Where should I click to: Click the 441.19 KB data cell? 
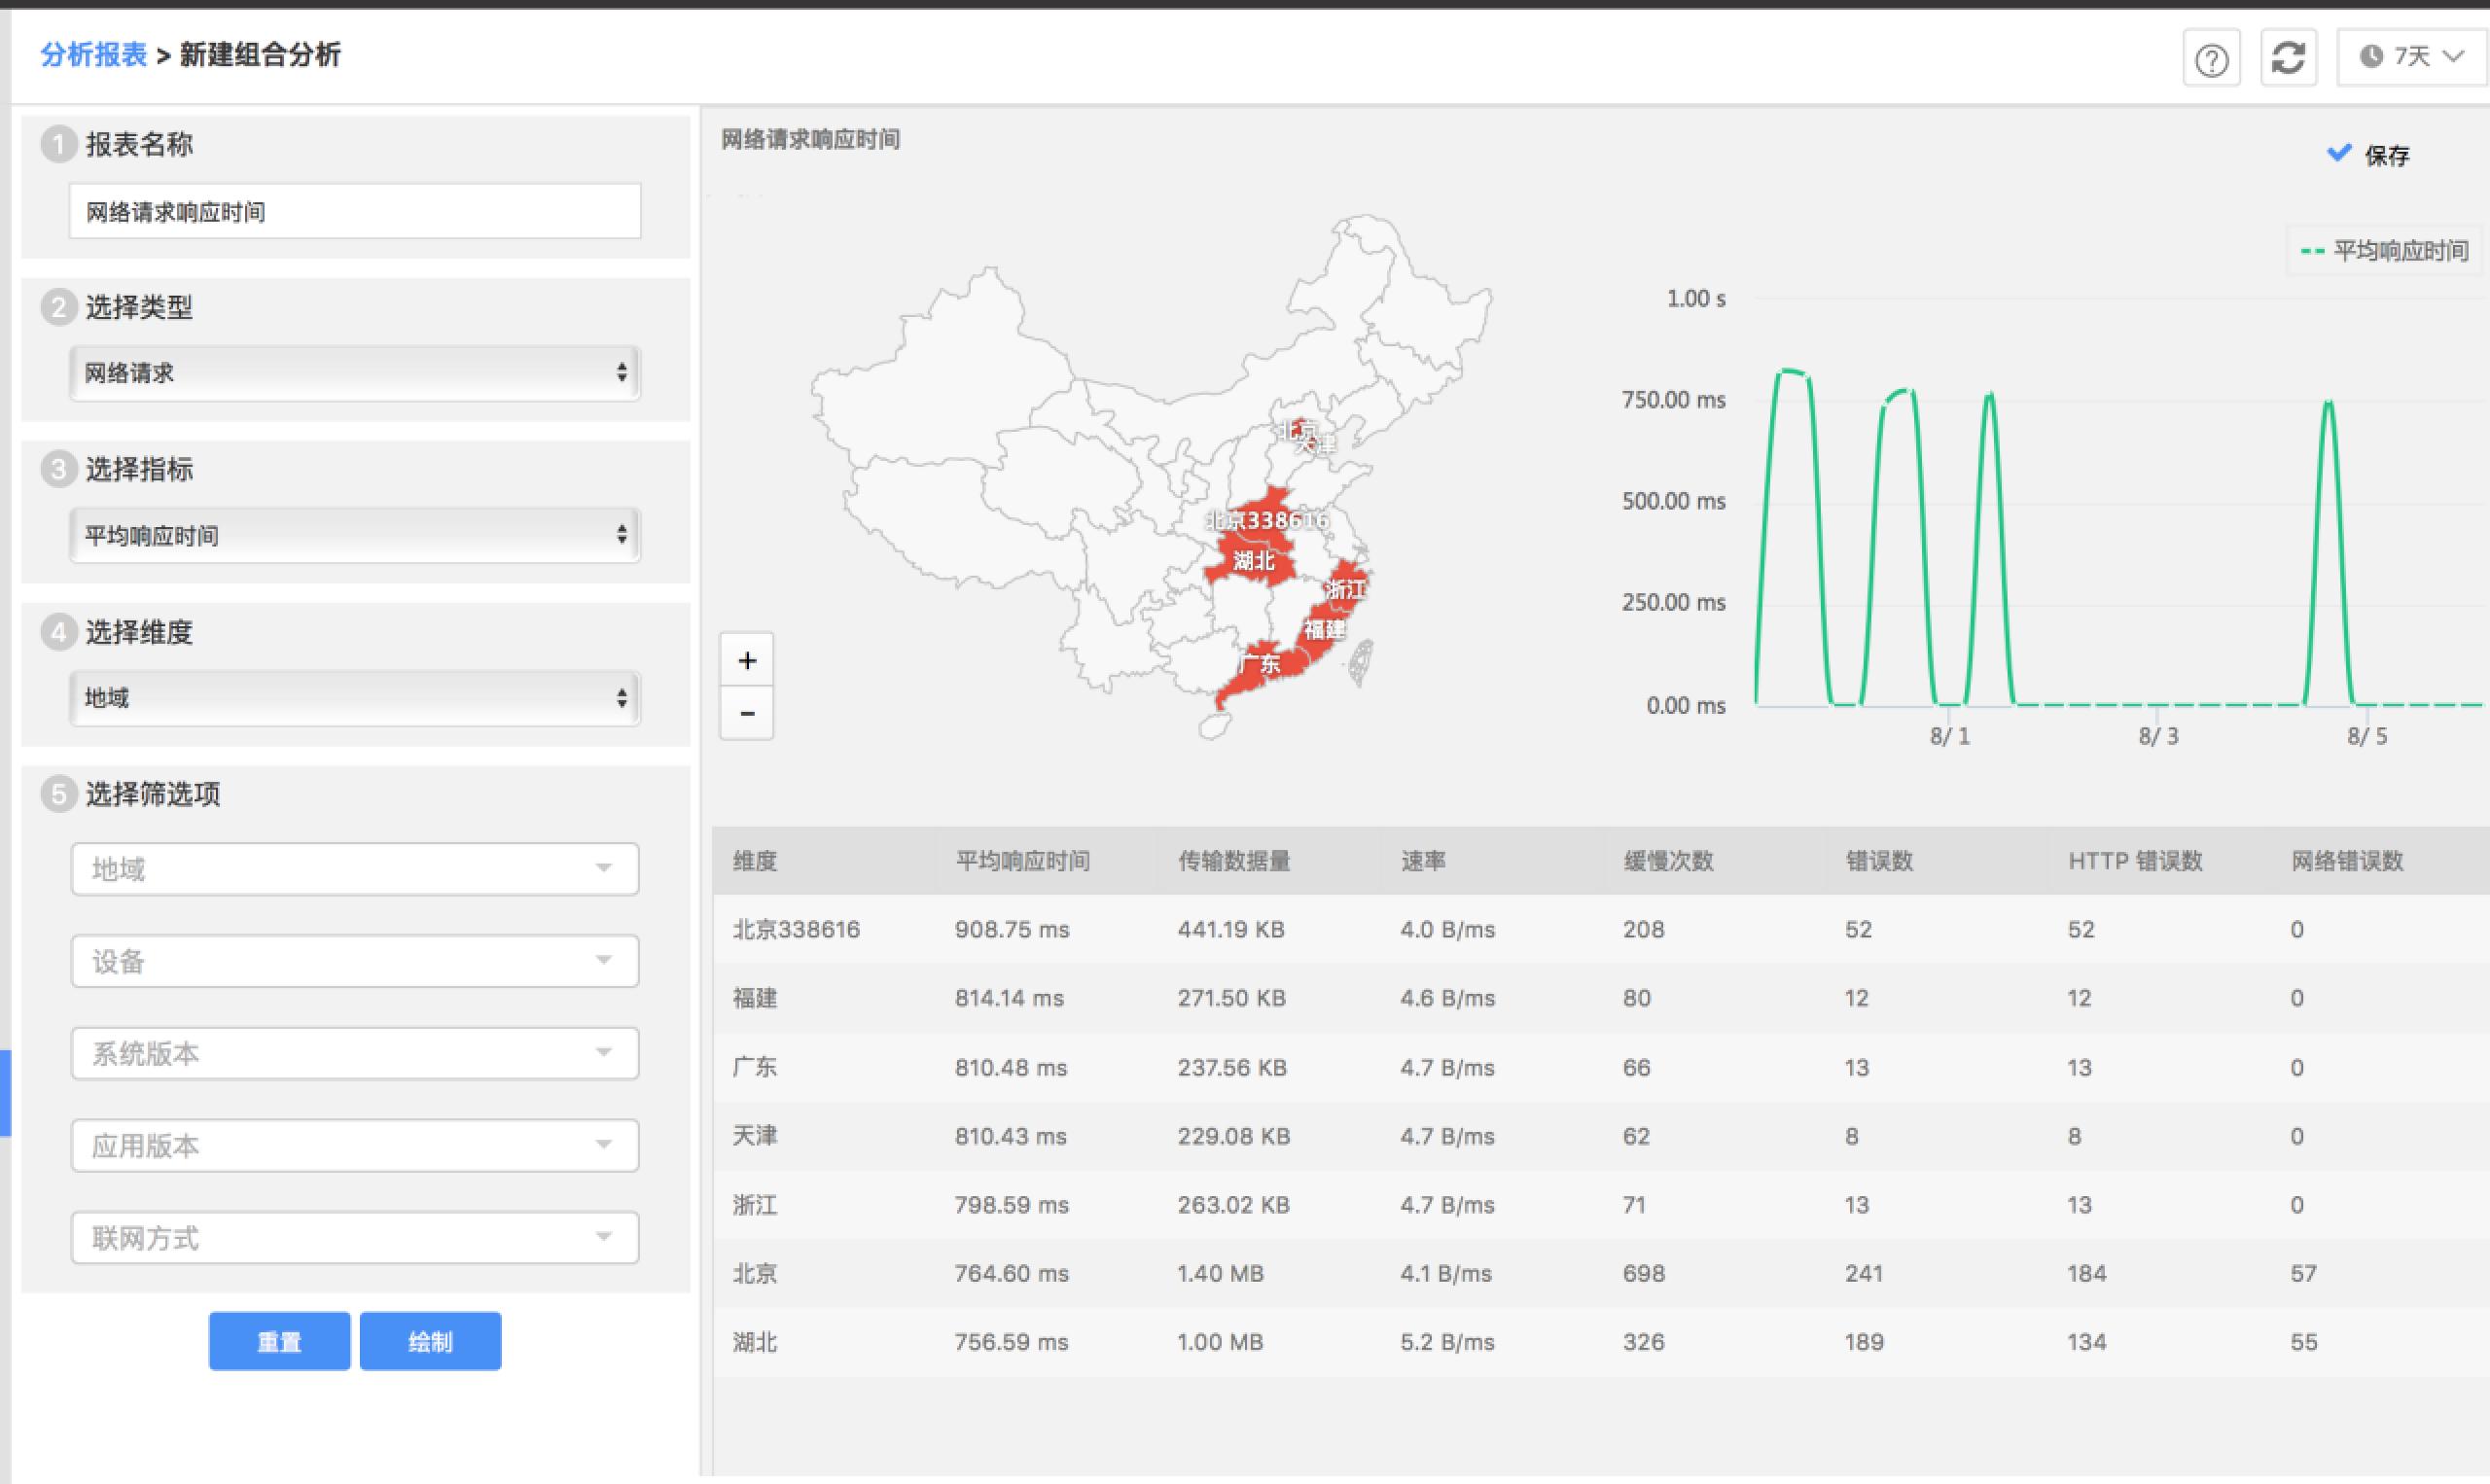click(1231, 929)
